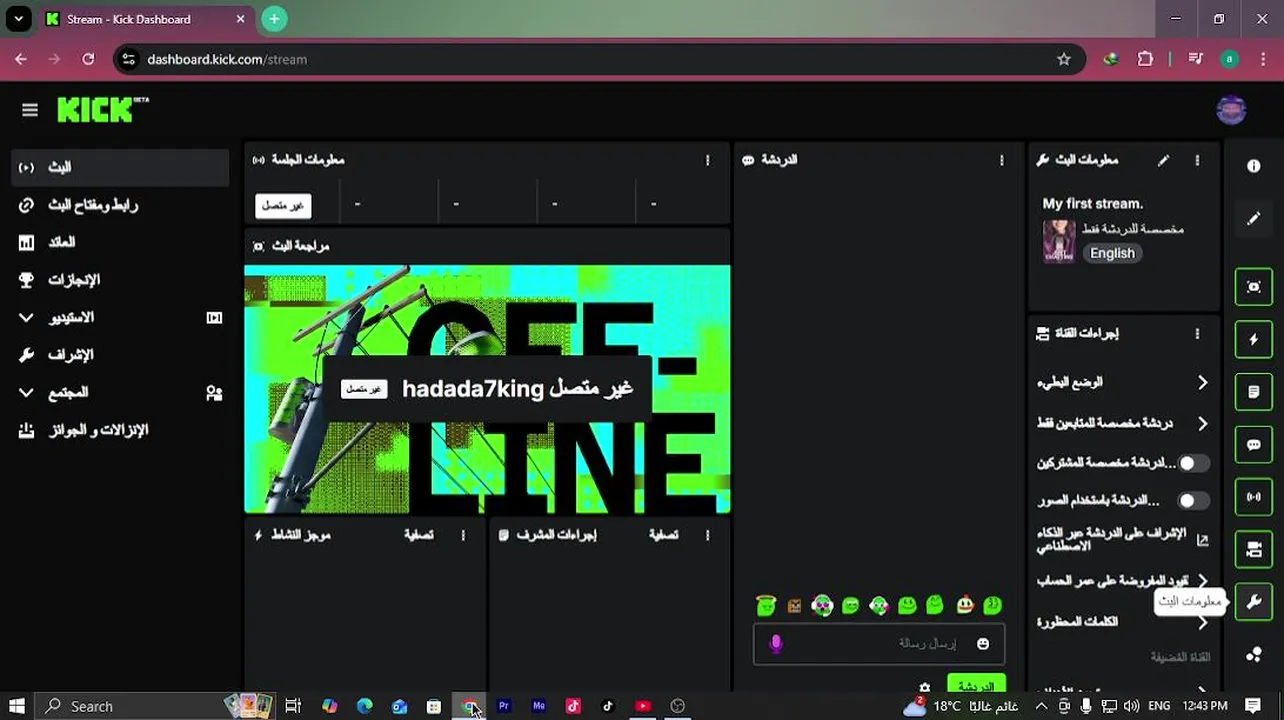Click the pencil edit icon in right sidebar

(1253, 218)
